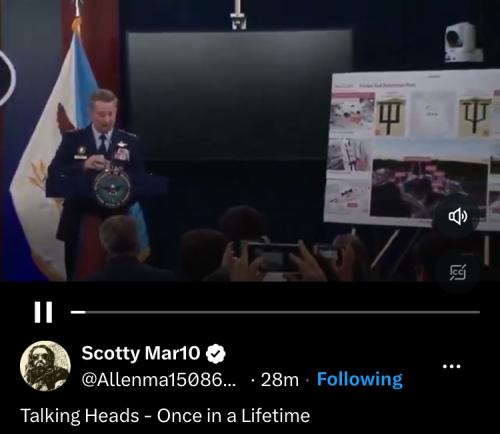Screen dimensions: 500x434
Task: Click the podium seal emblem in the video
Action: [112, 189]
